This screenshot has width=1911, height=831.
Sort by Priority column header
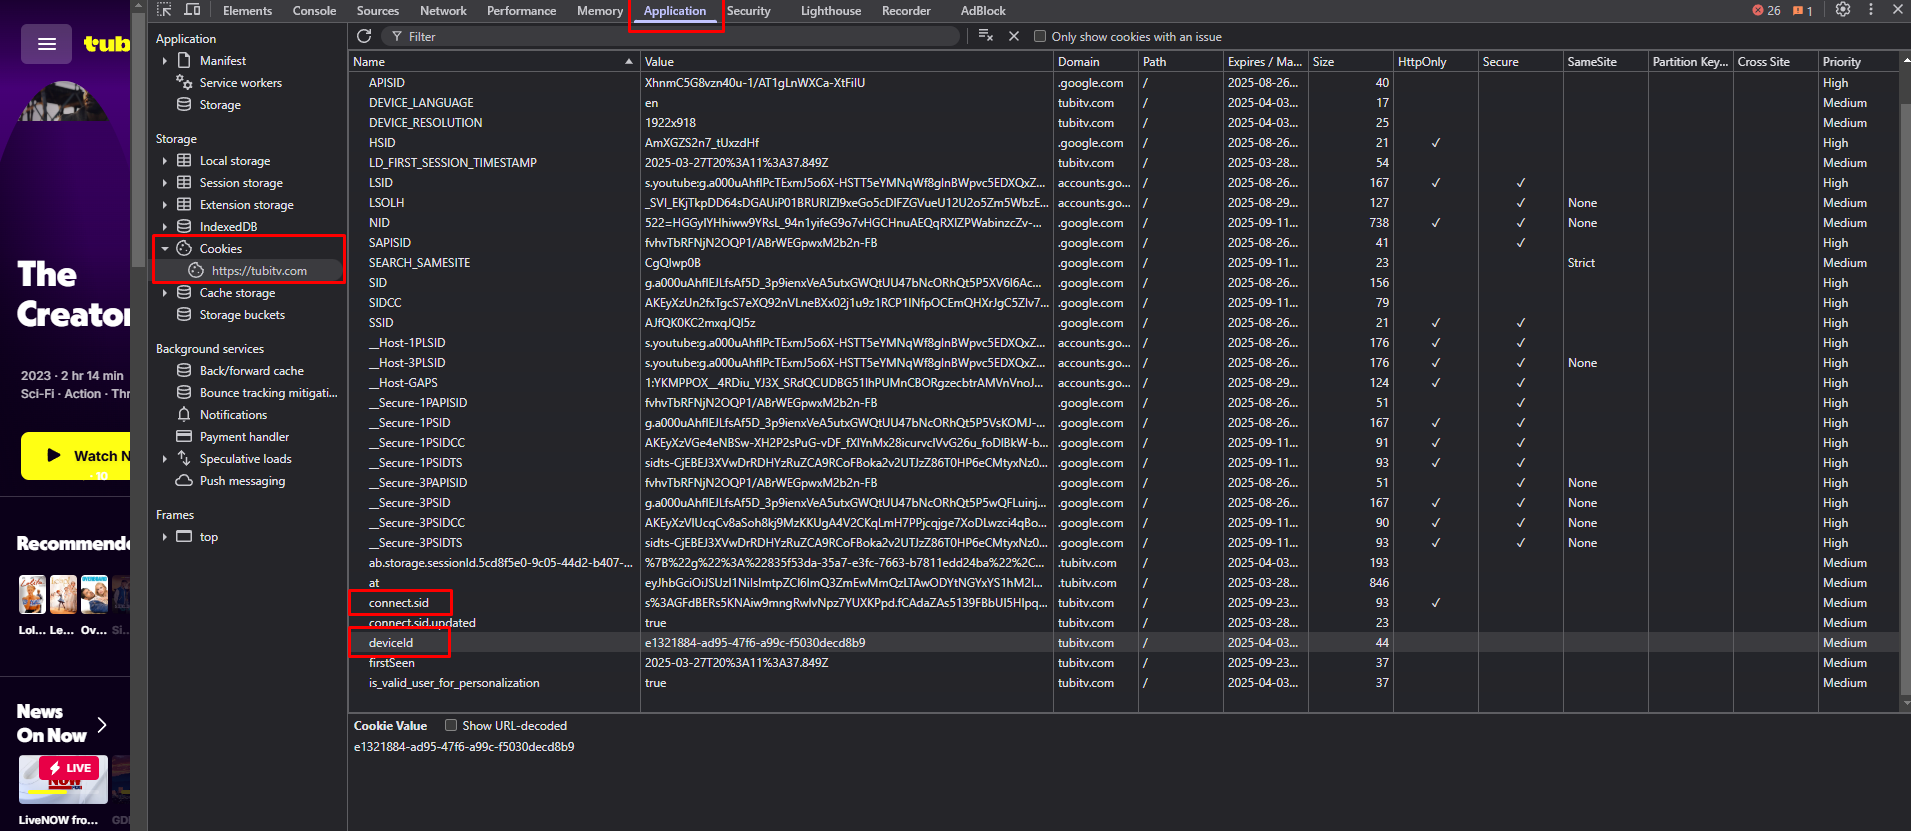tap(1858, 61)
